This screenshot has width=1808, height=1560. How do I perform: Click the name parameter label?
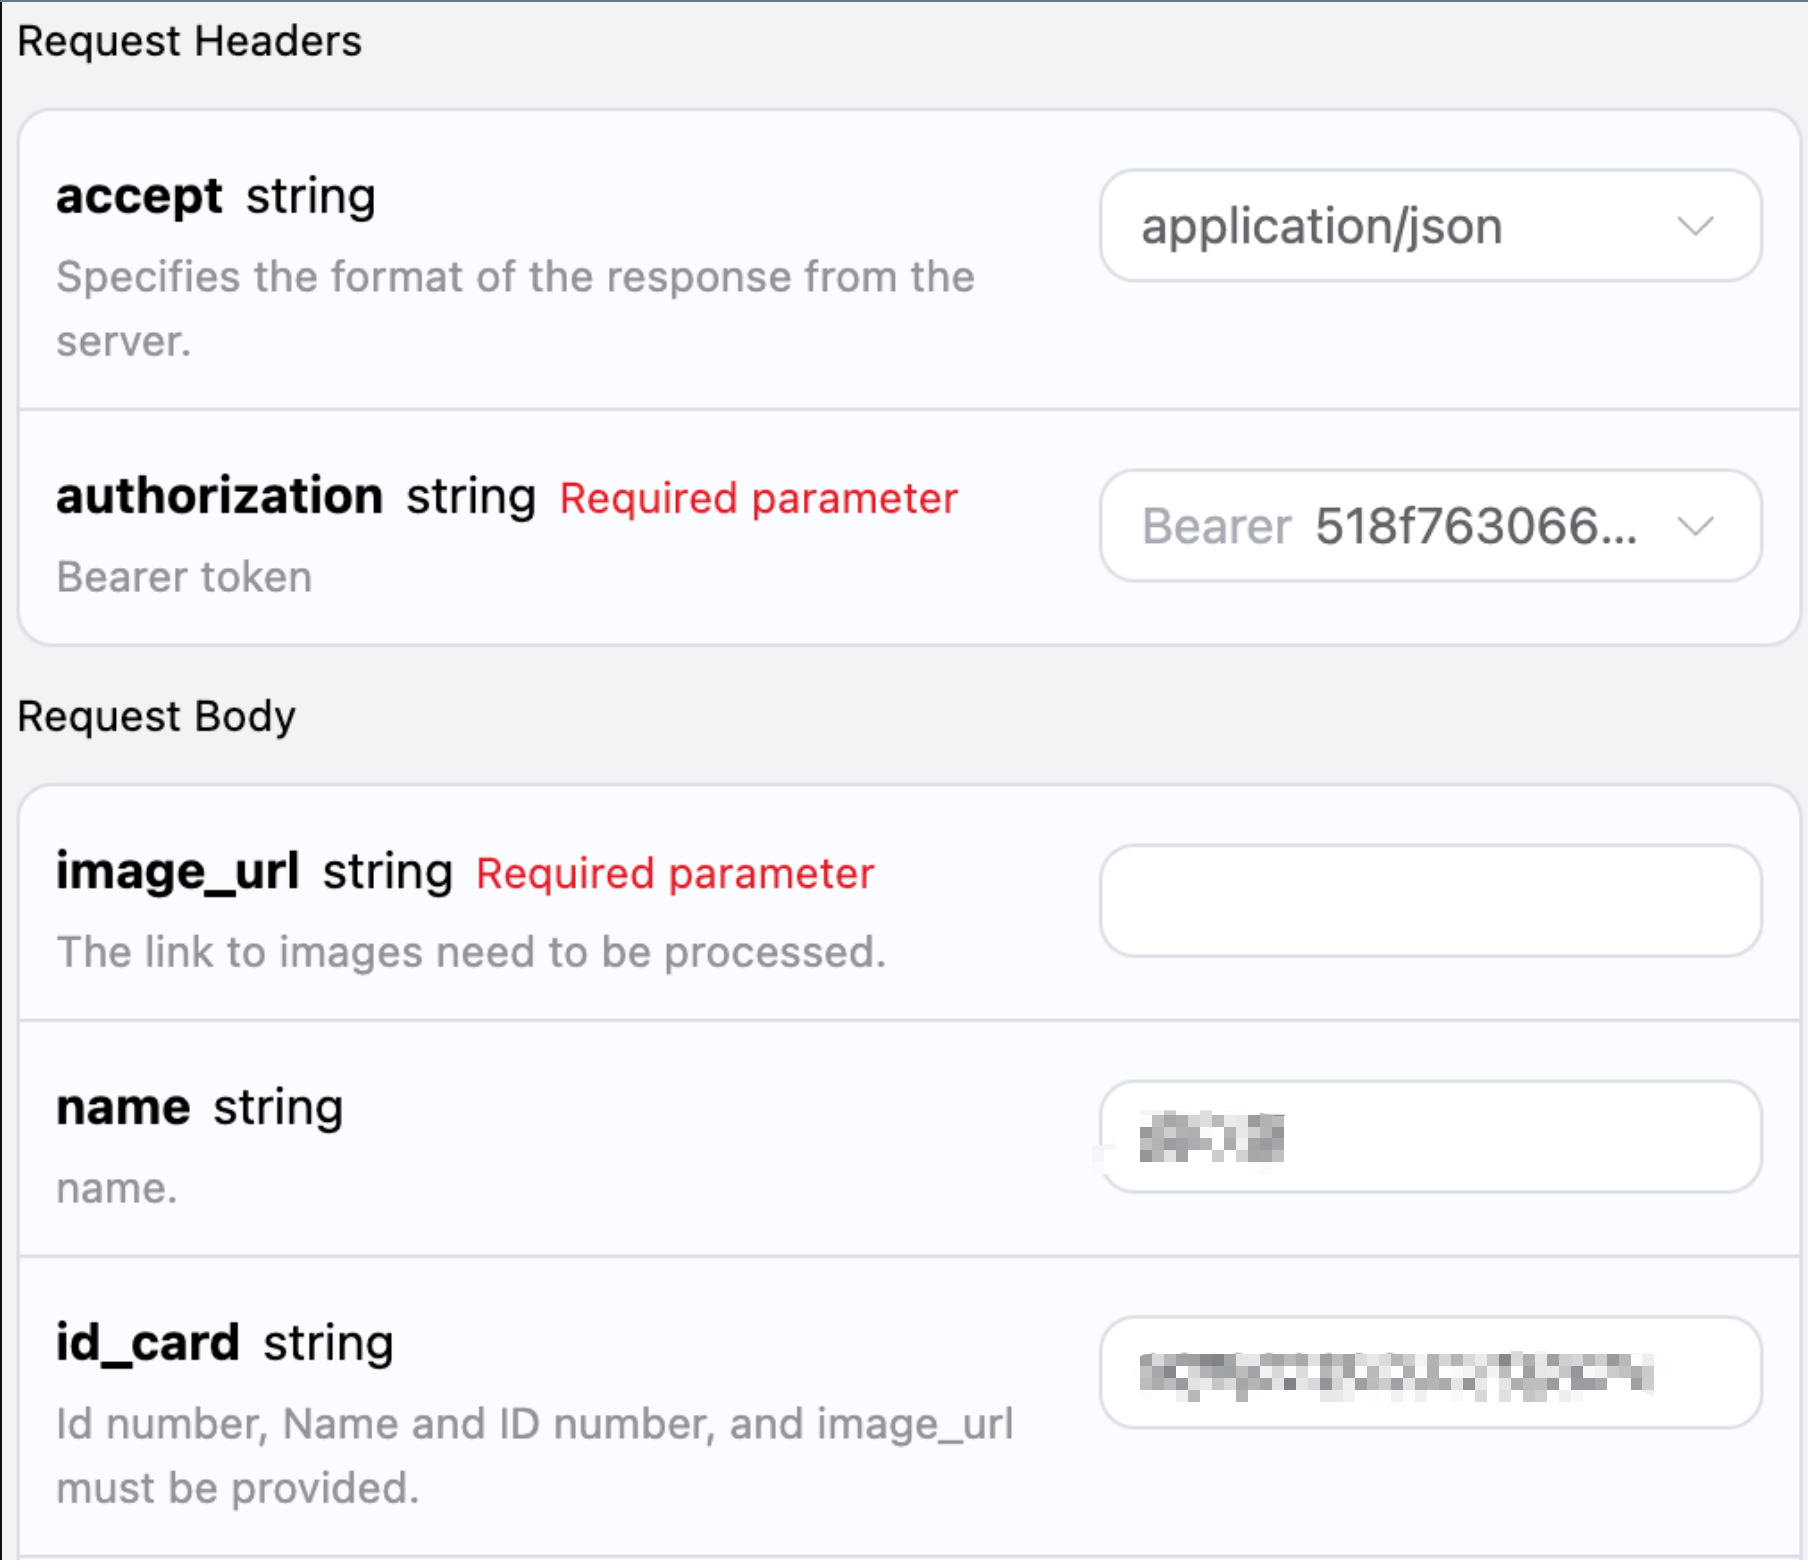click(x=121, y=1106)
